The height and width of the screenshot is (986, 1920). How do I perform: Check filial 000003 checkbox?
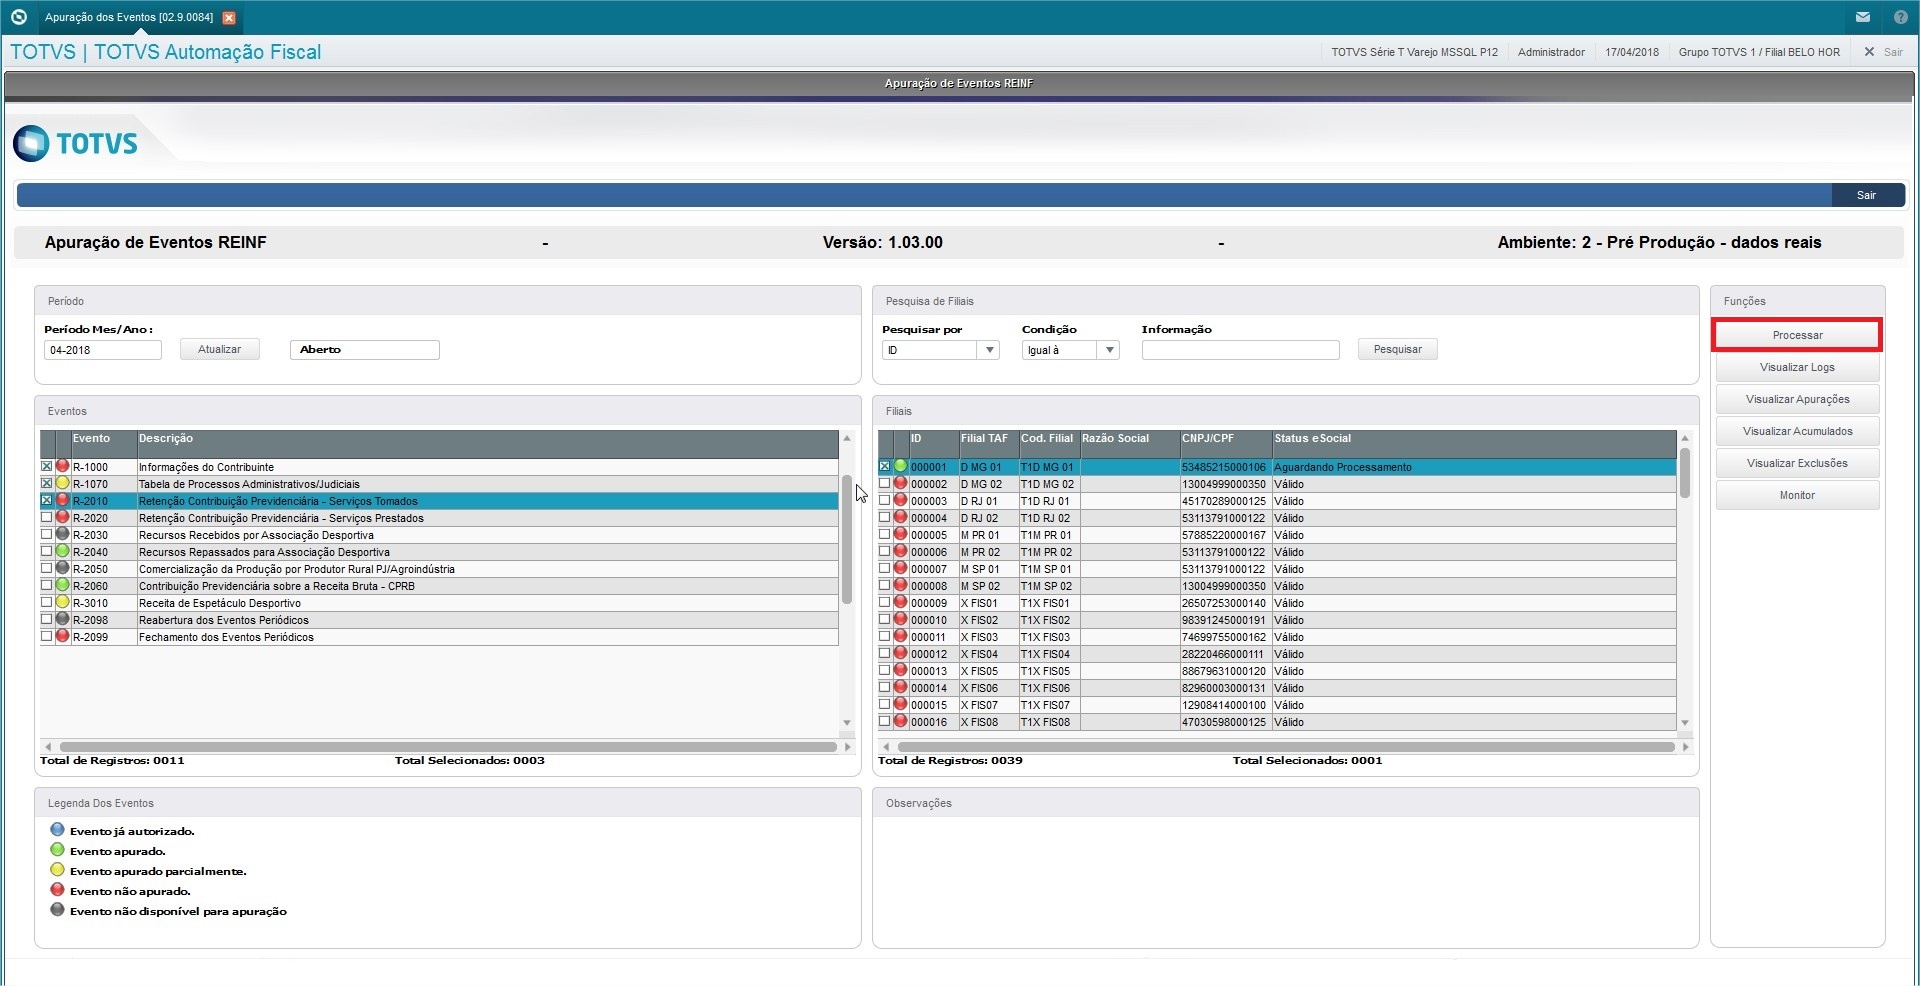click(x=884, y=500)
